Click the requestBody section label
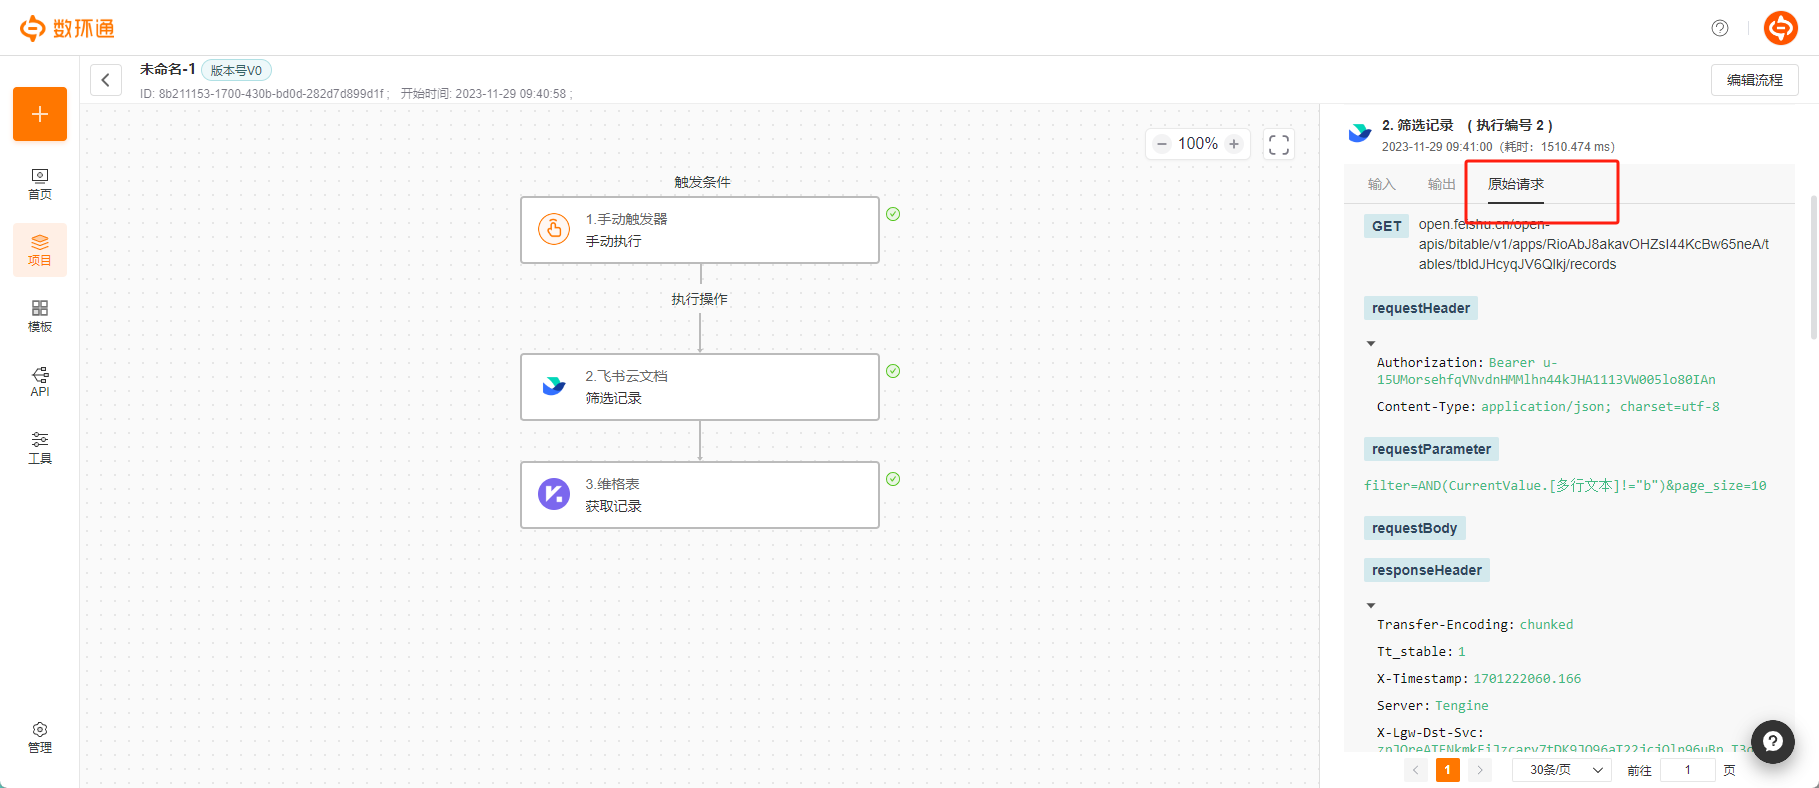 point(1415,528)
